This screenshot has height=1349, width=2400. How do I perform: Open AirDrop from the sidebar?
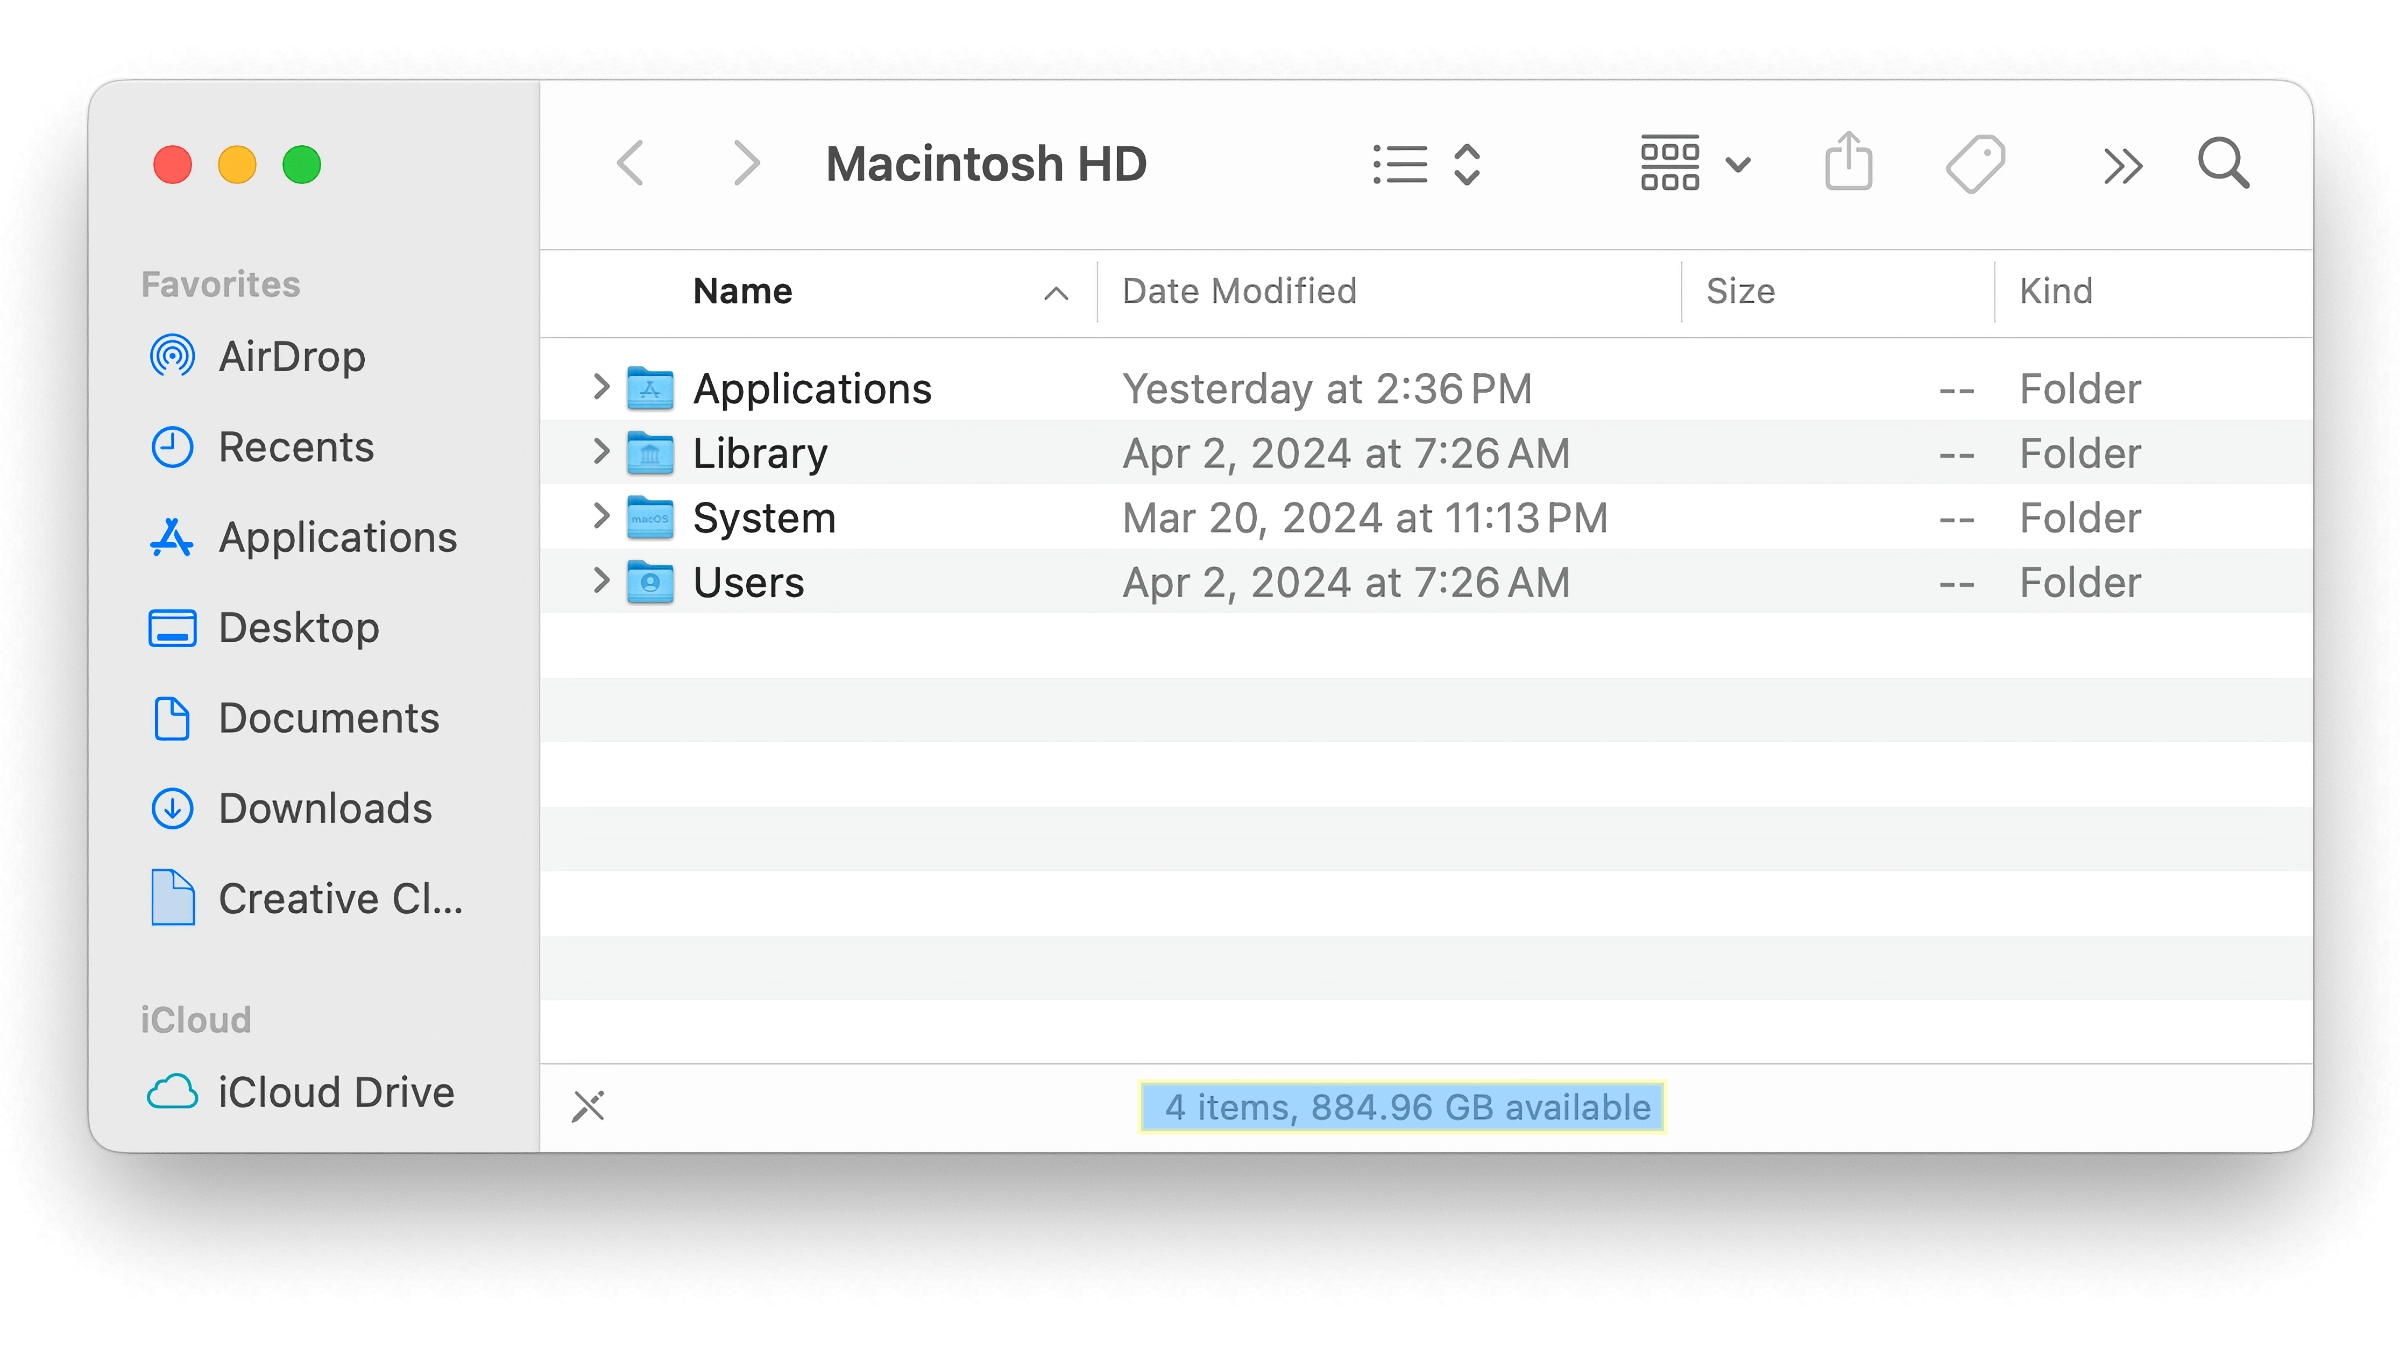tap(289, 357)
